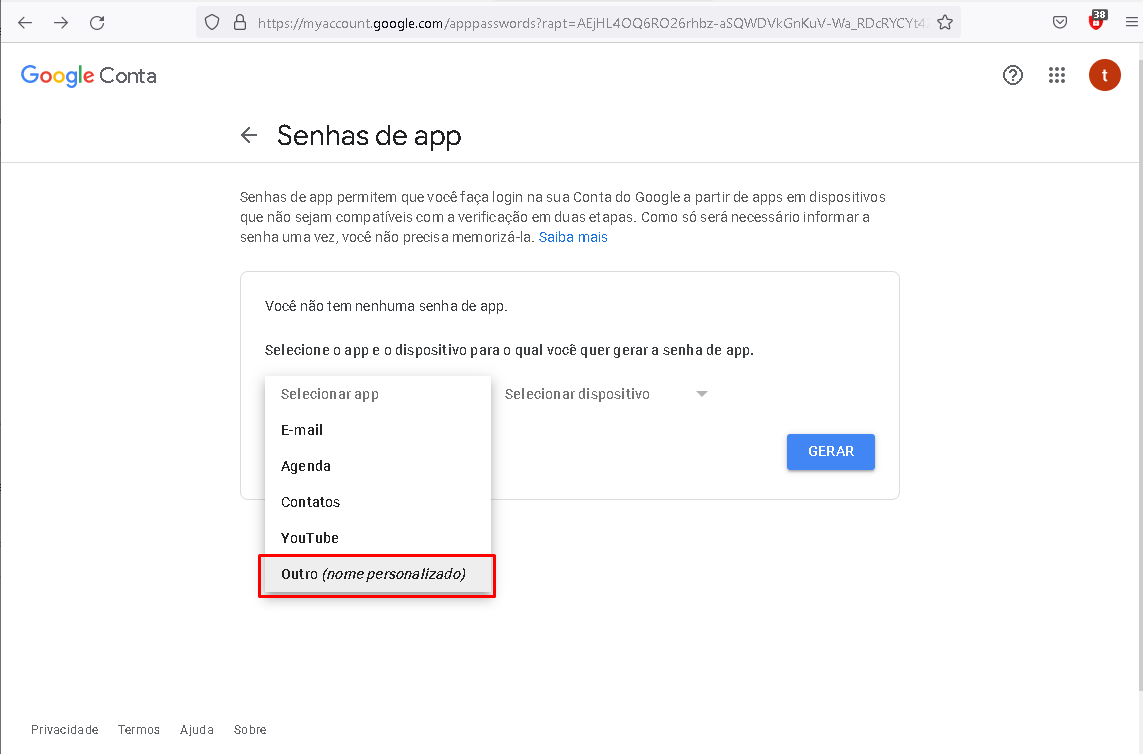Open the account avatar with letter t
Image resolution: width=1143 pixels, height=754 pixels.
1104,75
